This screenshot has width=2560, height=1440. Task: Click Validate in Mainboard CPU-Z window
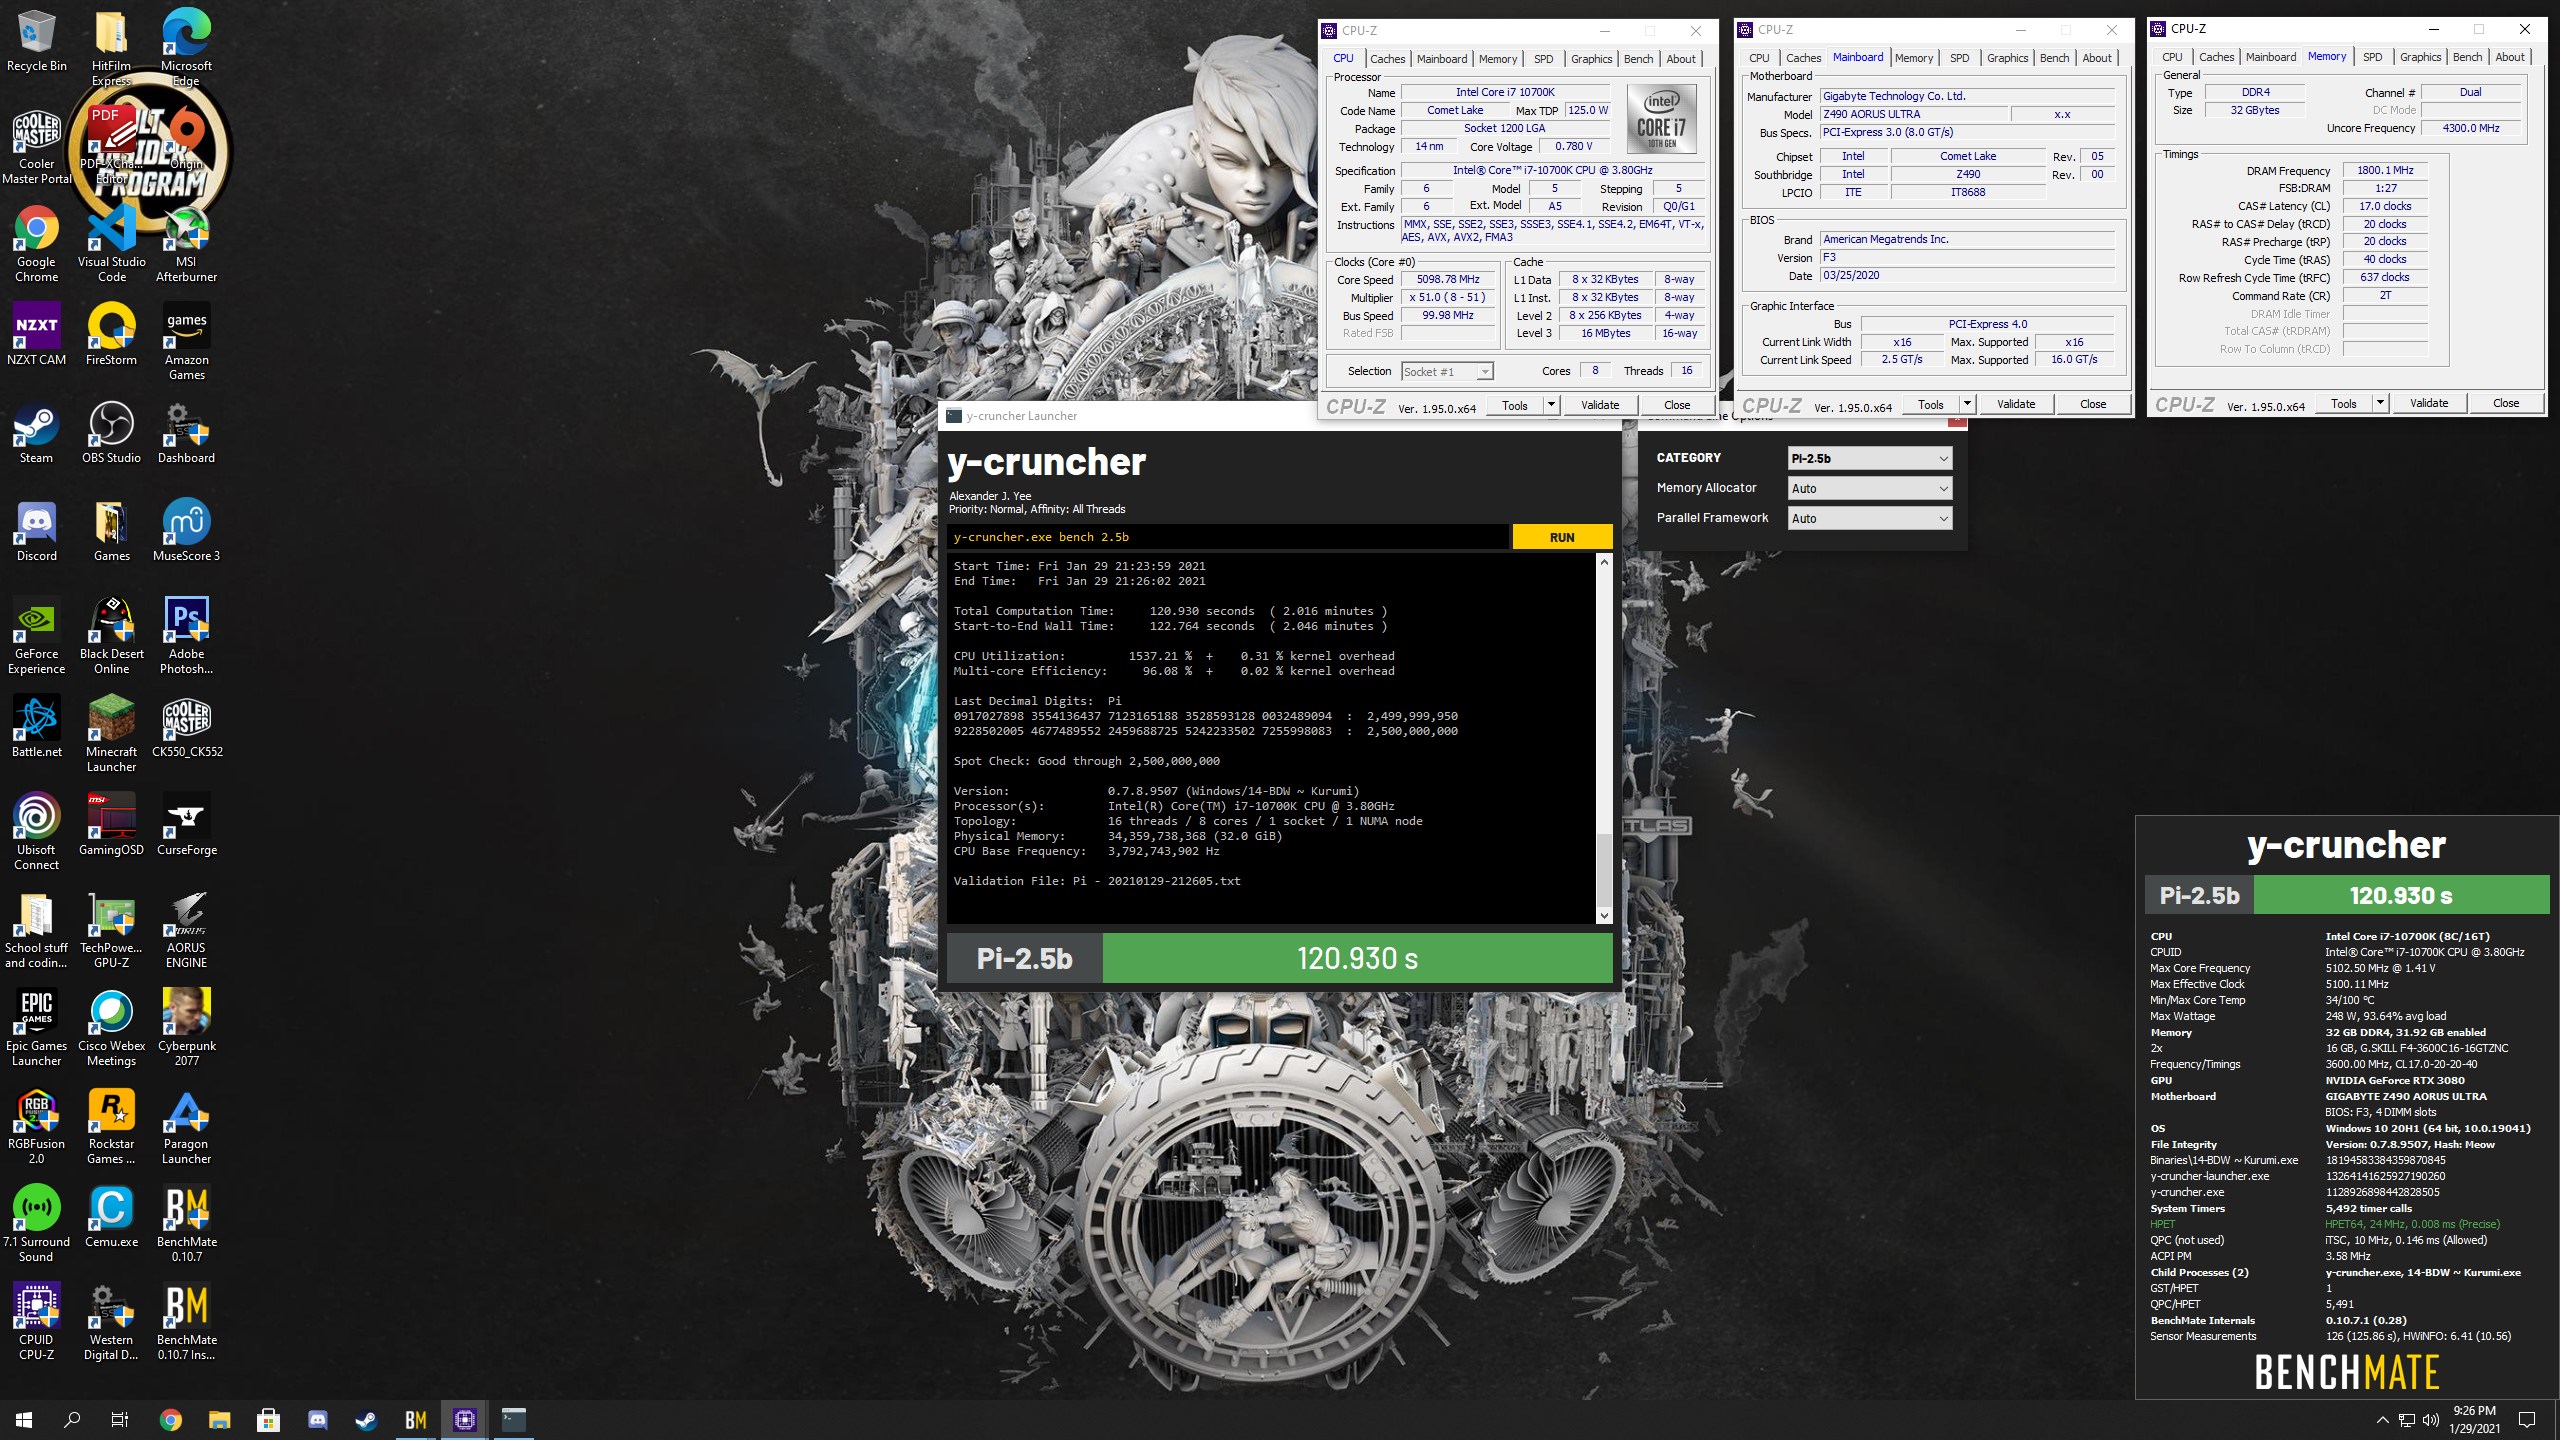pyautogui.click(x=2015, y=404)
